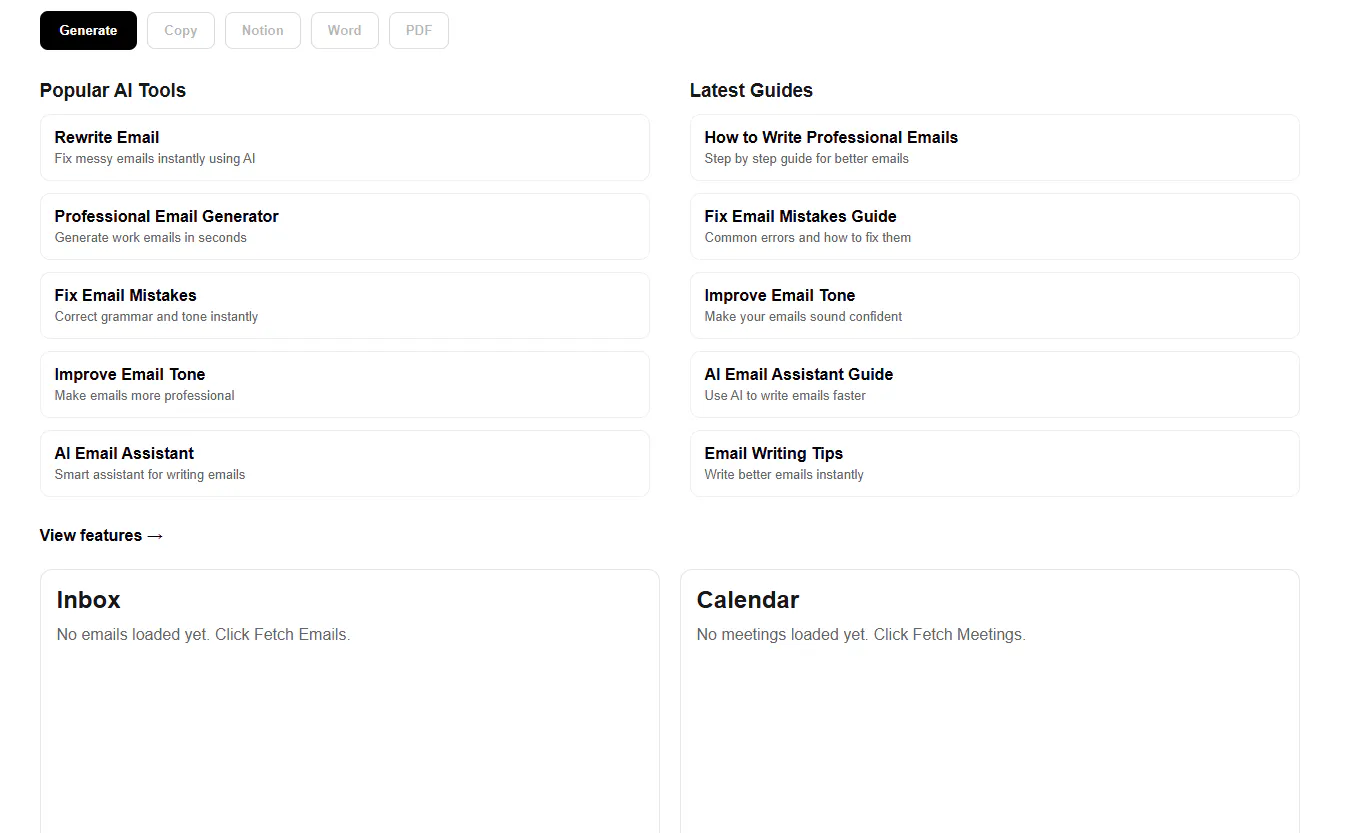Click 'Smart assistant for writing emails' text
Viewport: 1360px width, 833px height.
(x=150, y=474)
